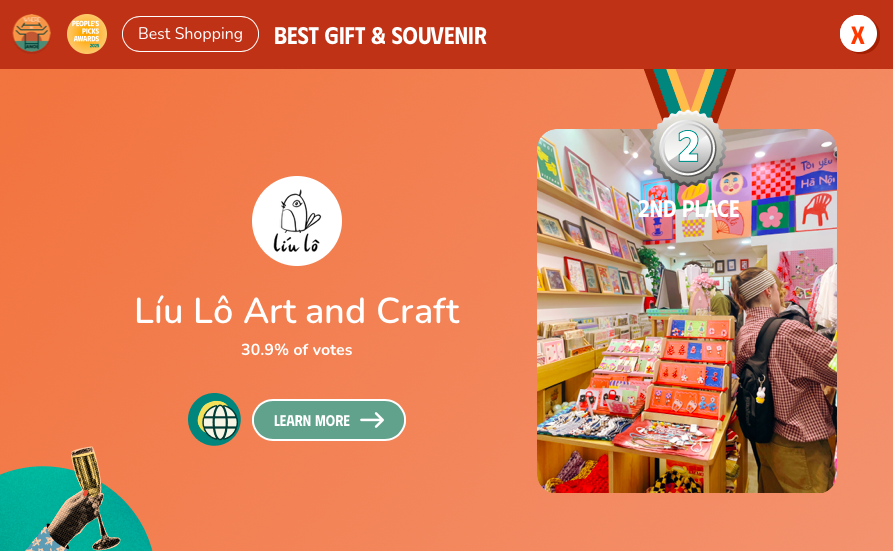Open the website via the globe icon
Screen dimensions: 893x551
(x=214, y=419)
